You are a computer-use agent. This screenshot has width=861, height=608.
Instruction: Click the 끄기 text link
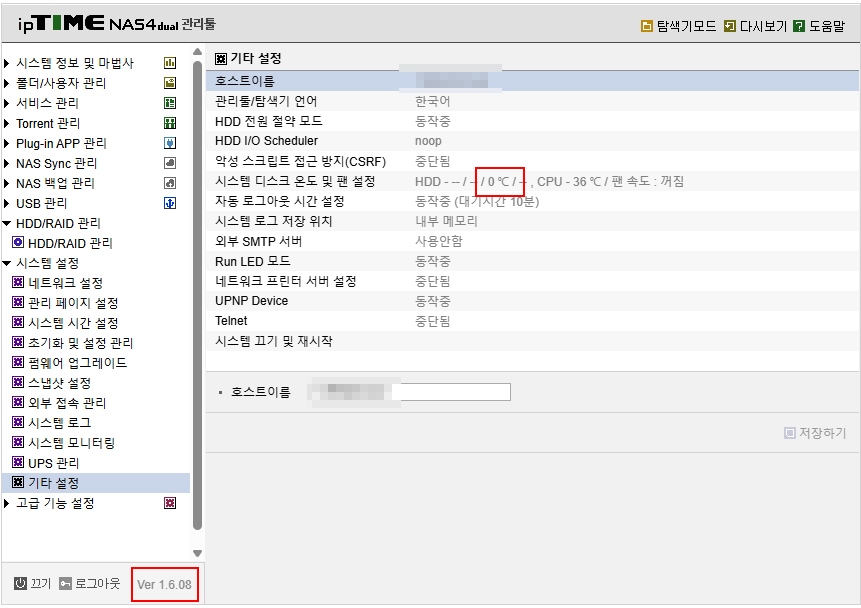click(x=41, y=583)
